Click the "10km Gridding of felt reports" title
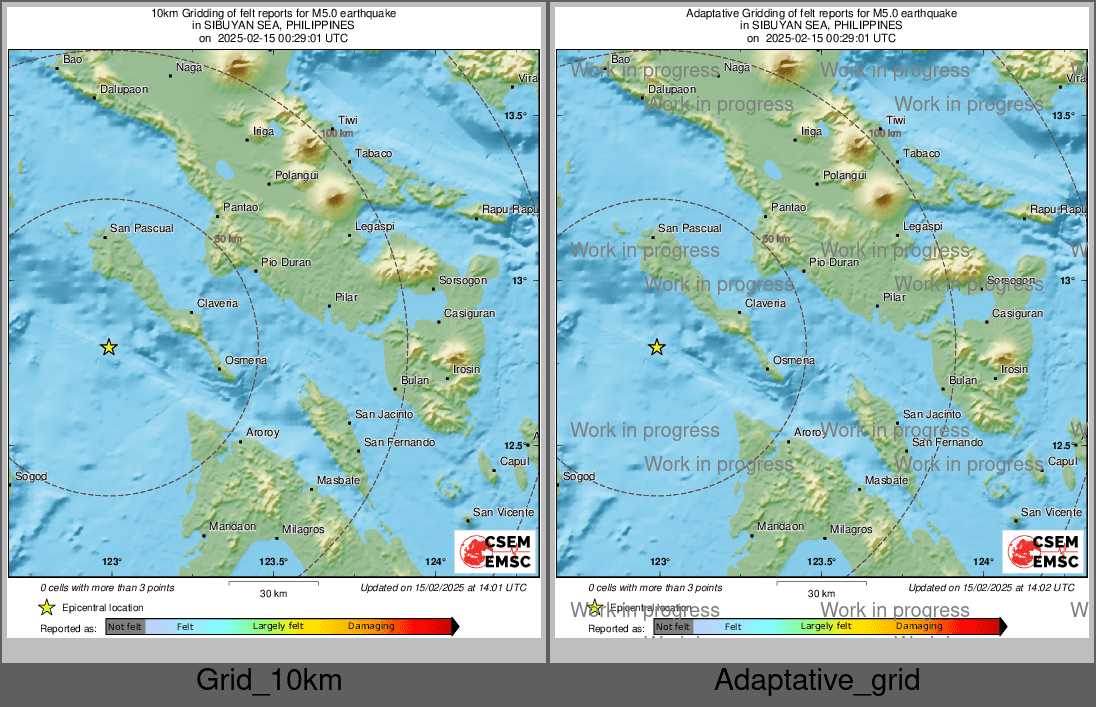The image size is (1096, 707). [274, 14]
